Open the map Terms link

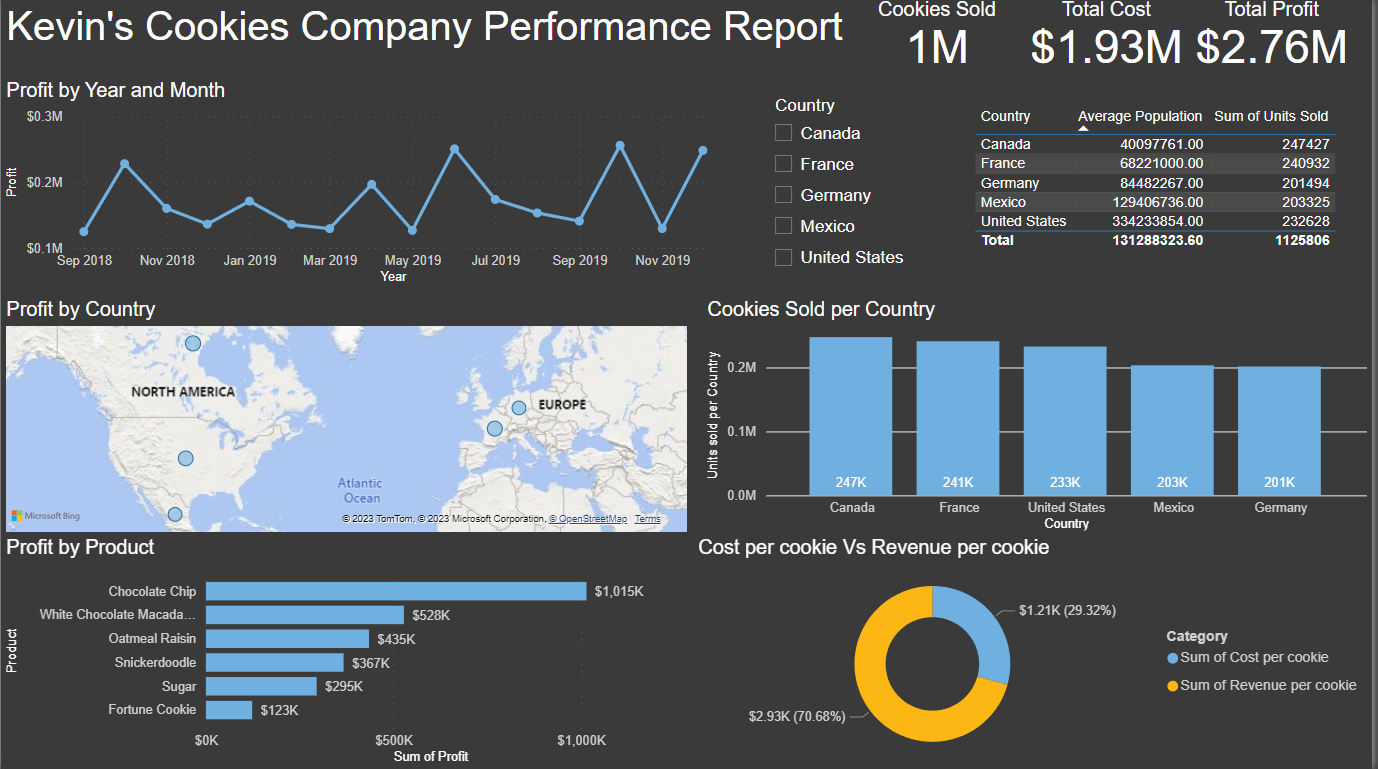coord(647,519)
